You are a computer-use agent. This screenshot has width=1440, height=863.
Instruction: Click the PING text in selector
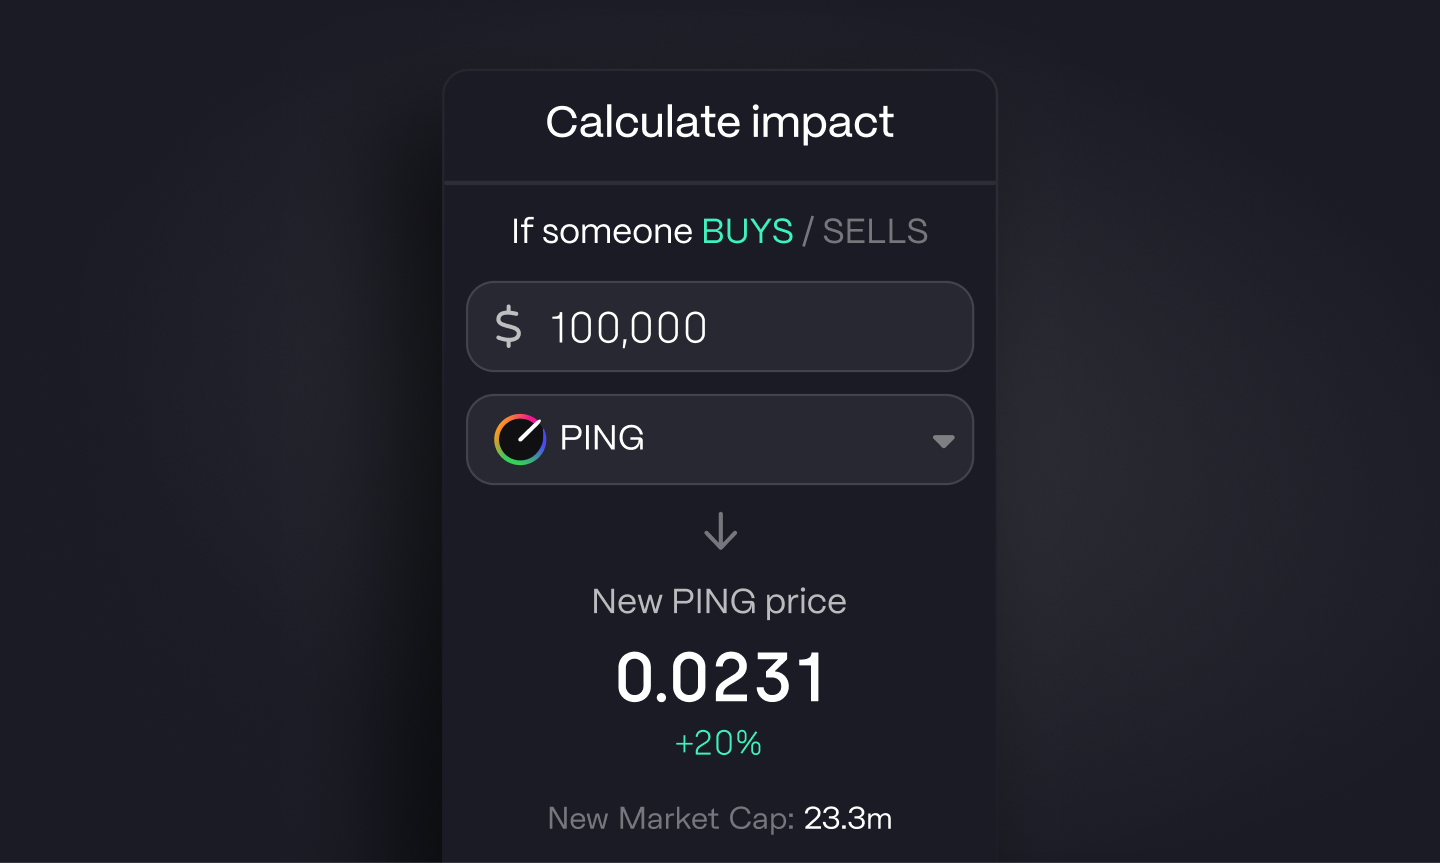(x=602, y=438)
